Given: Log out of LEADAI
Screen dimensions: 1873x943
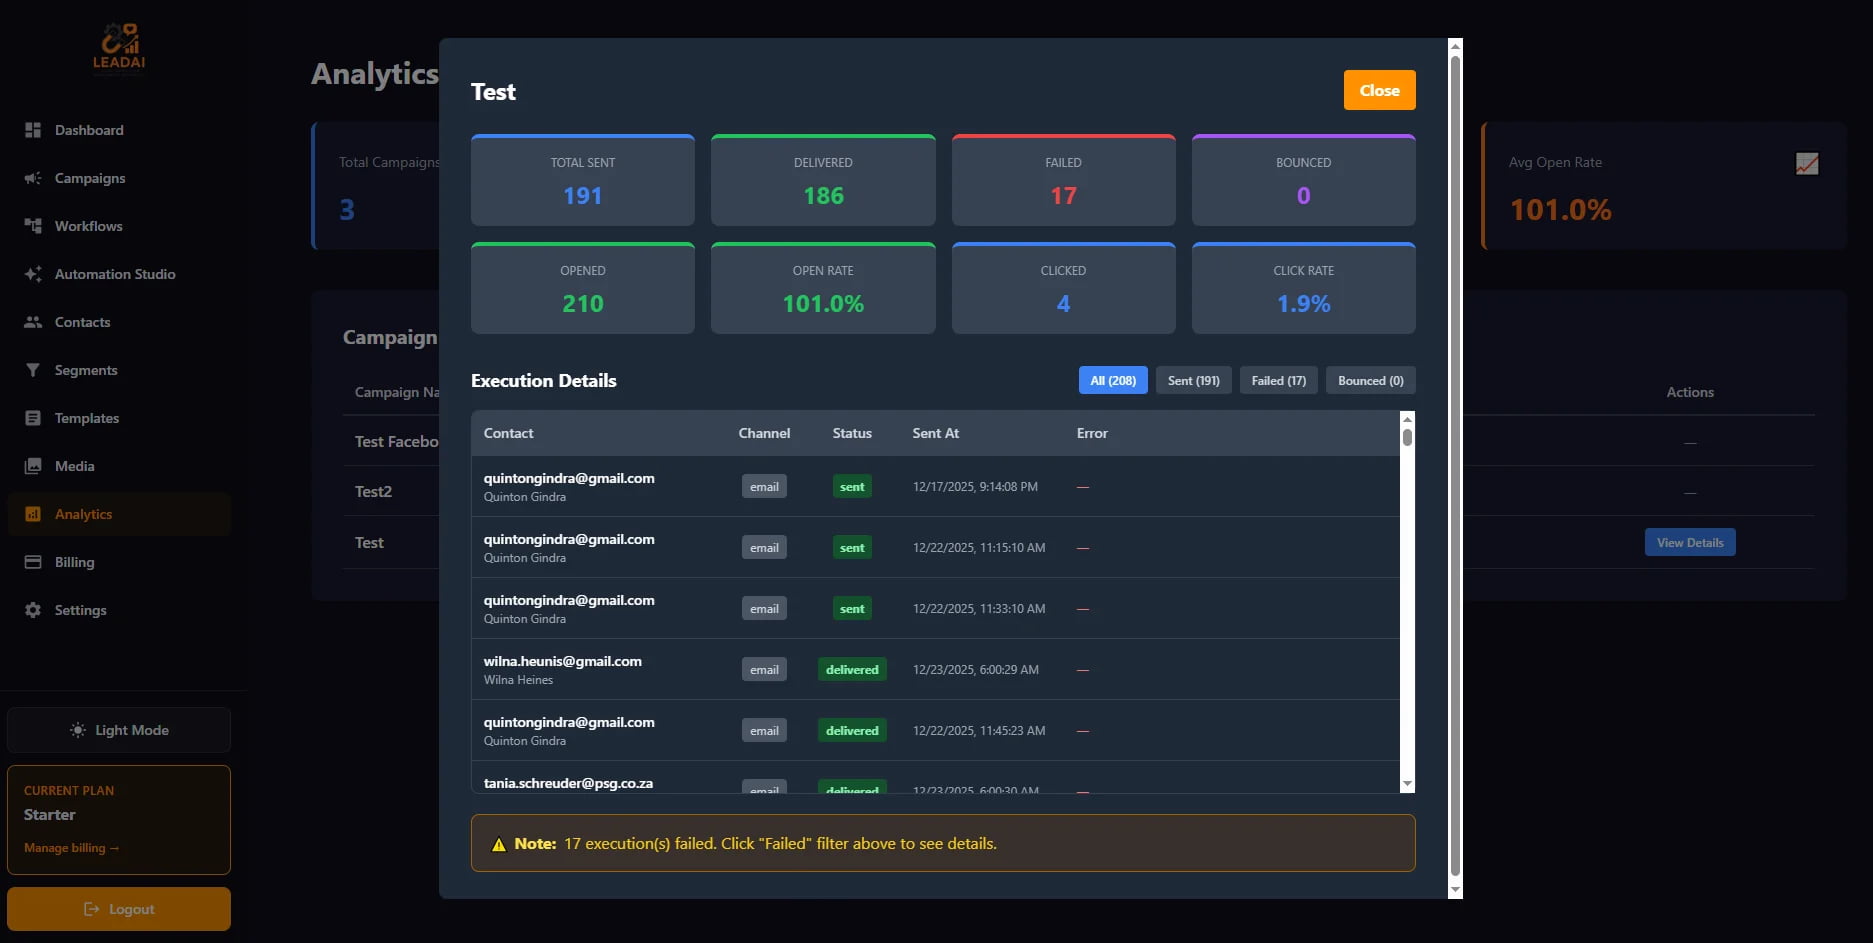Looking at the screenshot, I should tap(118, 908).
